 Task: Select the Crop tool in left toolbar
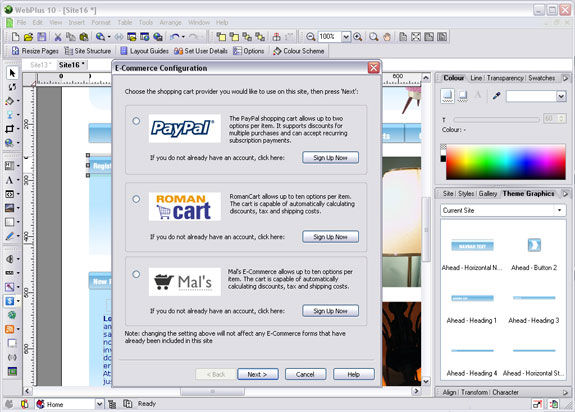tap(10, 129)
